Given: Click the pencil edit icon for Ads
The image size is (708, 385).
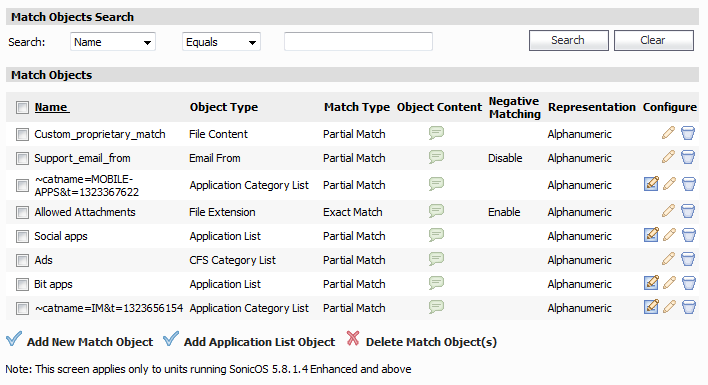Looking at the screenshot, I should tap(668, 259).
